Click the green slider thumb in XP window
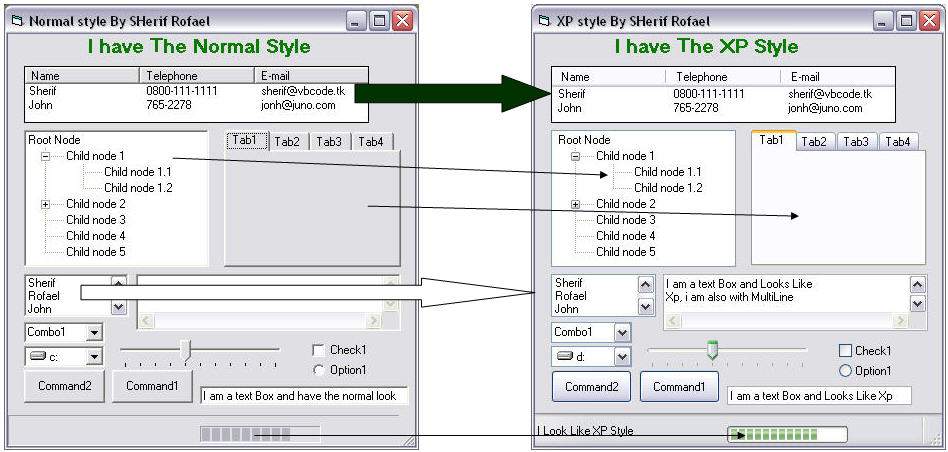 712,349
